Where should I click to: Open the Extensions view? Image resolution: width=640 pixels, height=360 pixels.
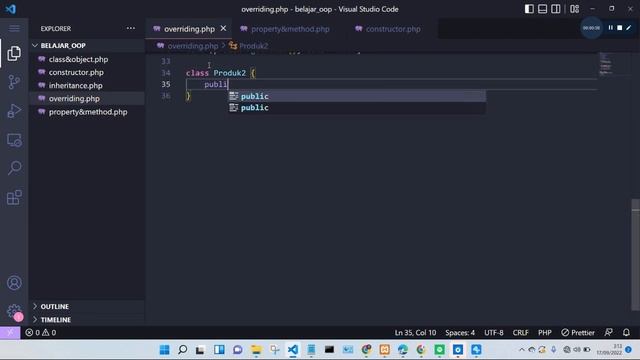(x=14, y=197)
